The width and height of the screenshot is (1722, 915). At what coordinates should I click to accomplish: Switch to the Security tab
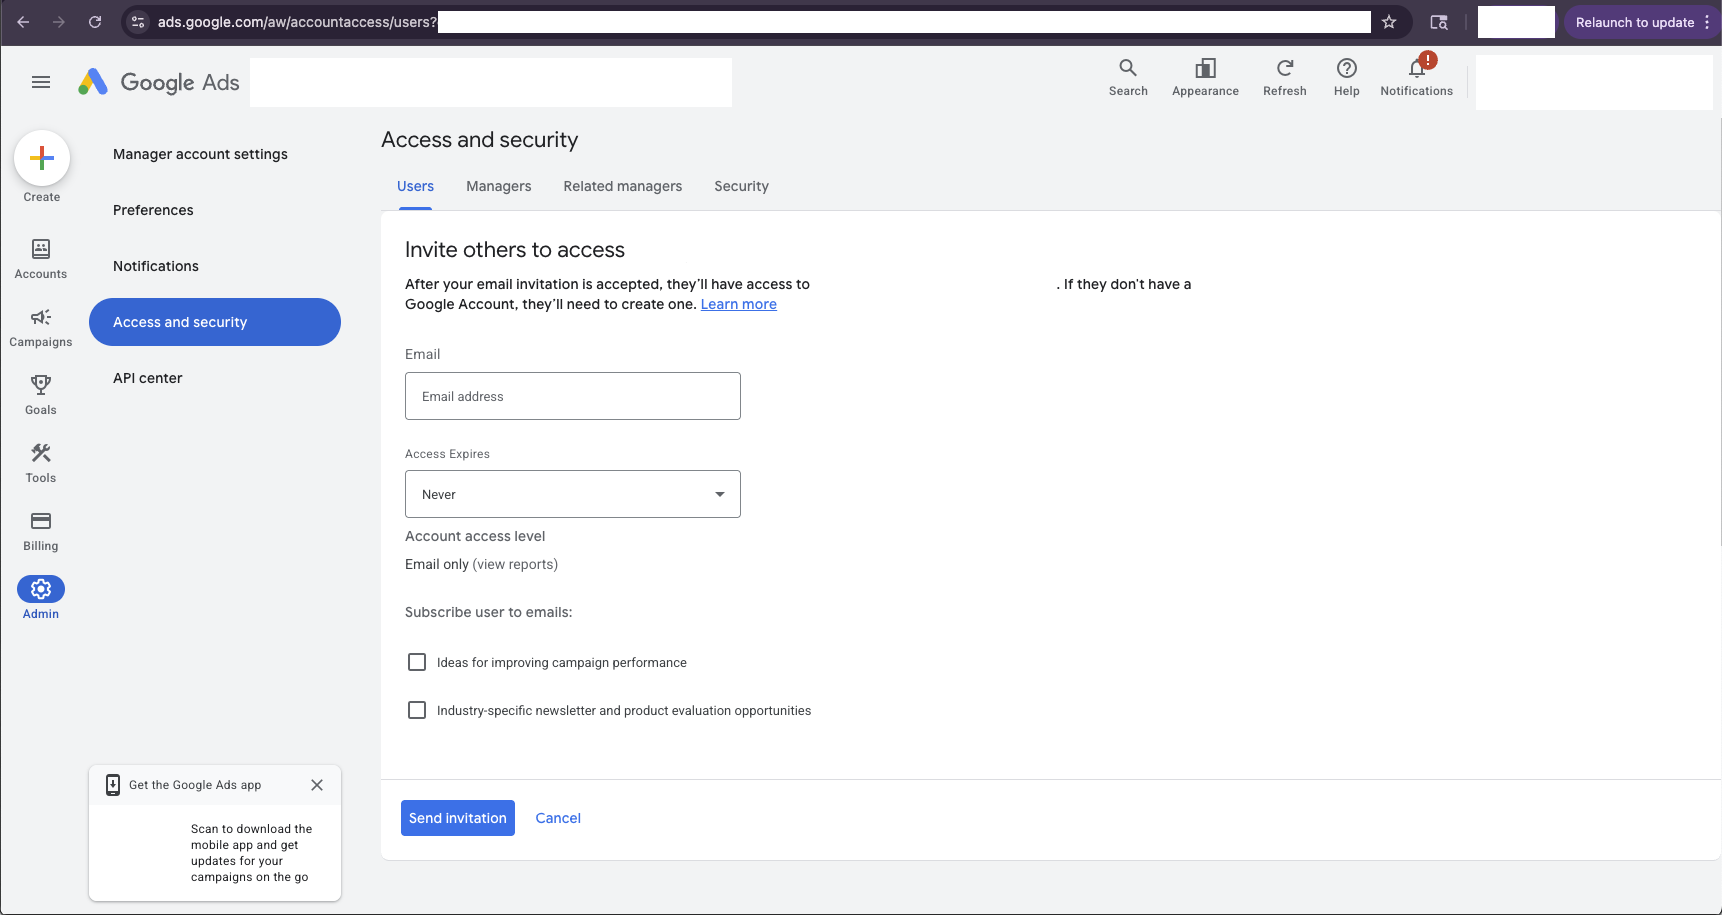pyautogui.click(x=741, y=186)
